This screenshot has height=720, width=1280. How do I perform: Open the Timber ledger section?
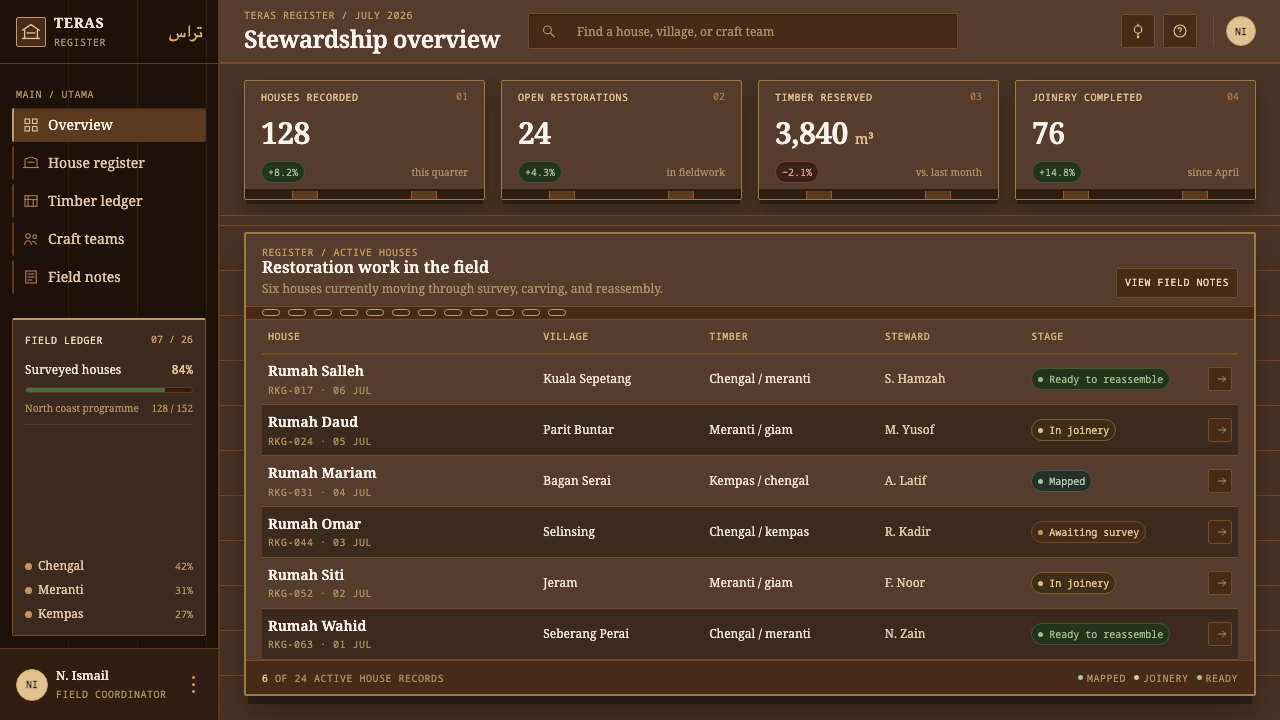pos(109,201)
